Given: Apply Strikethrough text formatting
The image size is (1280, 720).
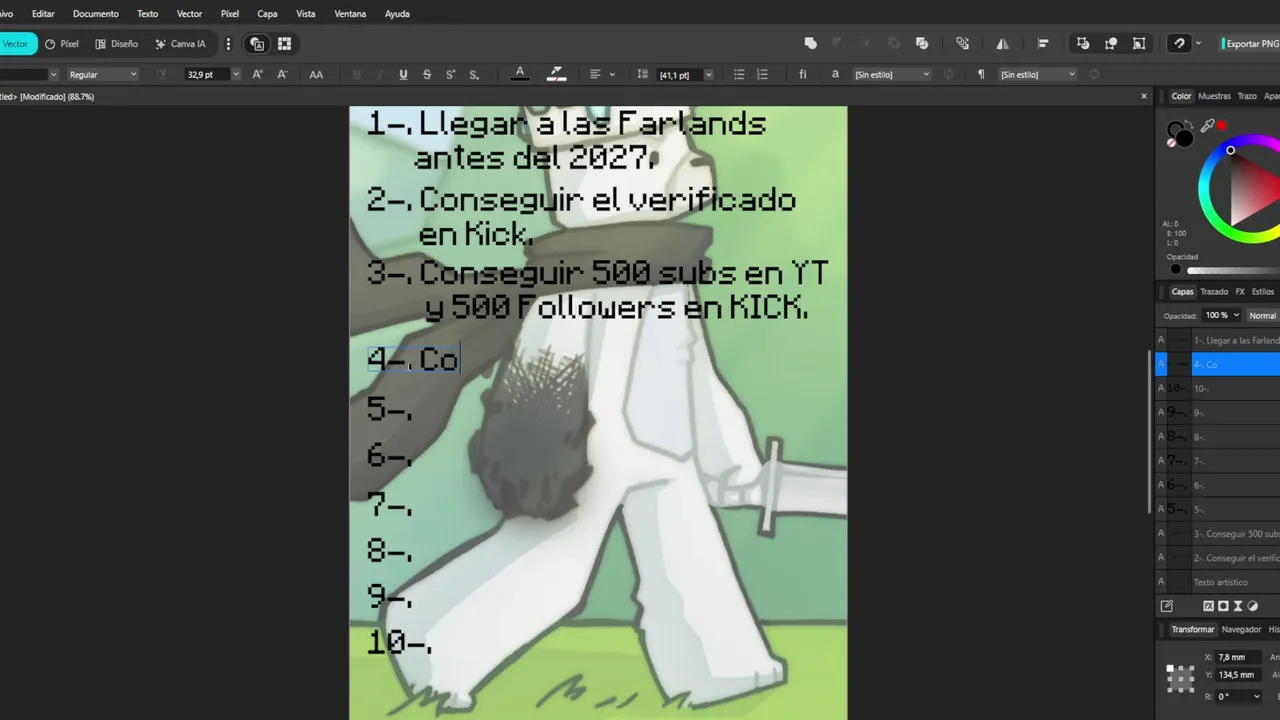Looking at the screenshot, I should [427, 75].
